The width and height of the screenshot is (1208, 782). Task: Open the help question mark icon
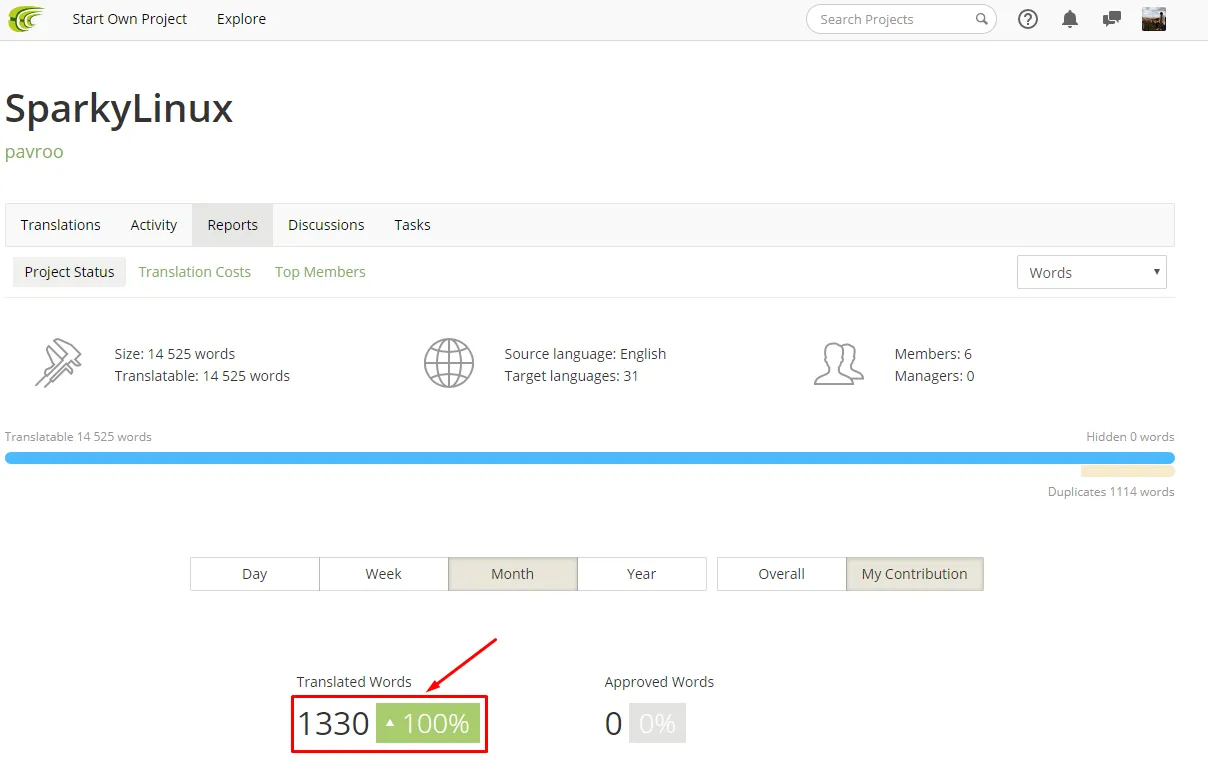[x=1028, y=19]
